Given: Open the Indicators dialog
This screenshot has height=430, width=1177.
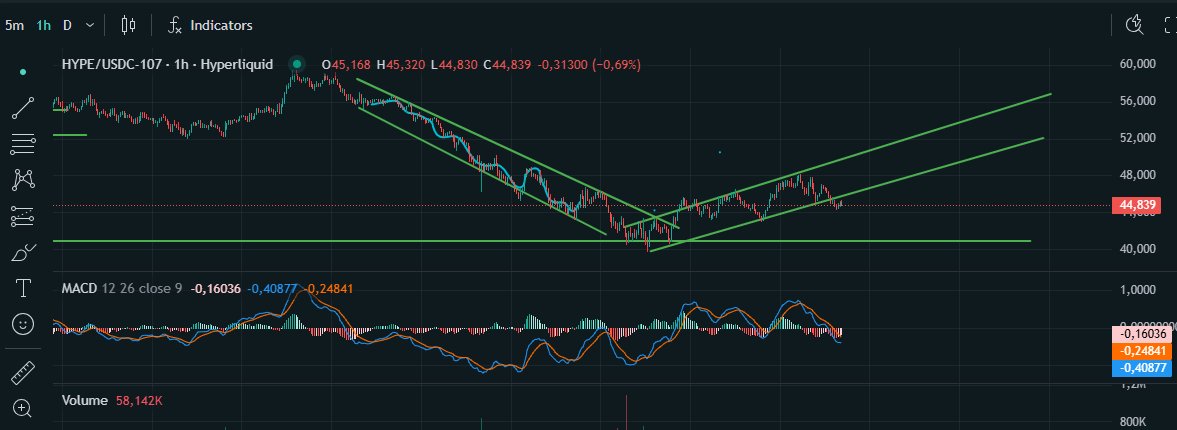Looking at the screenshot, I should pyautogui.click(x=209, y=25).
